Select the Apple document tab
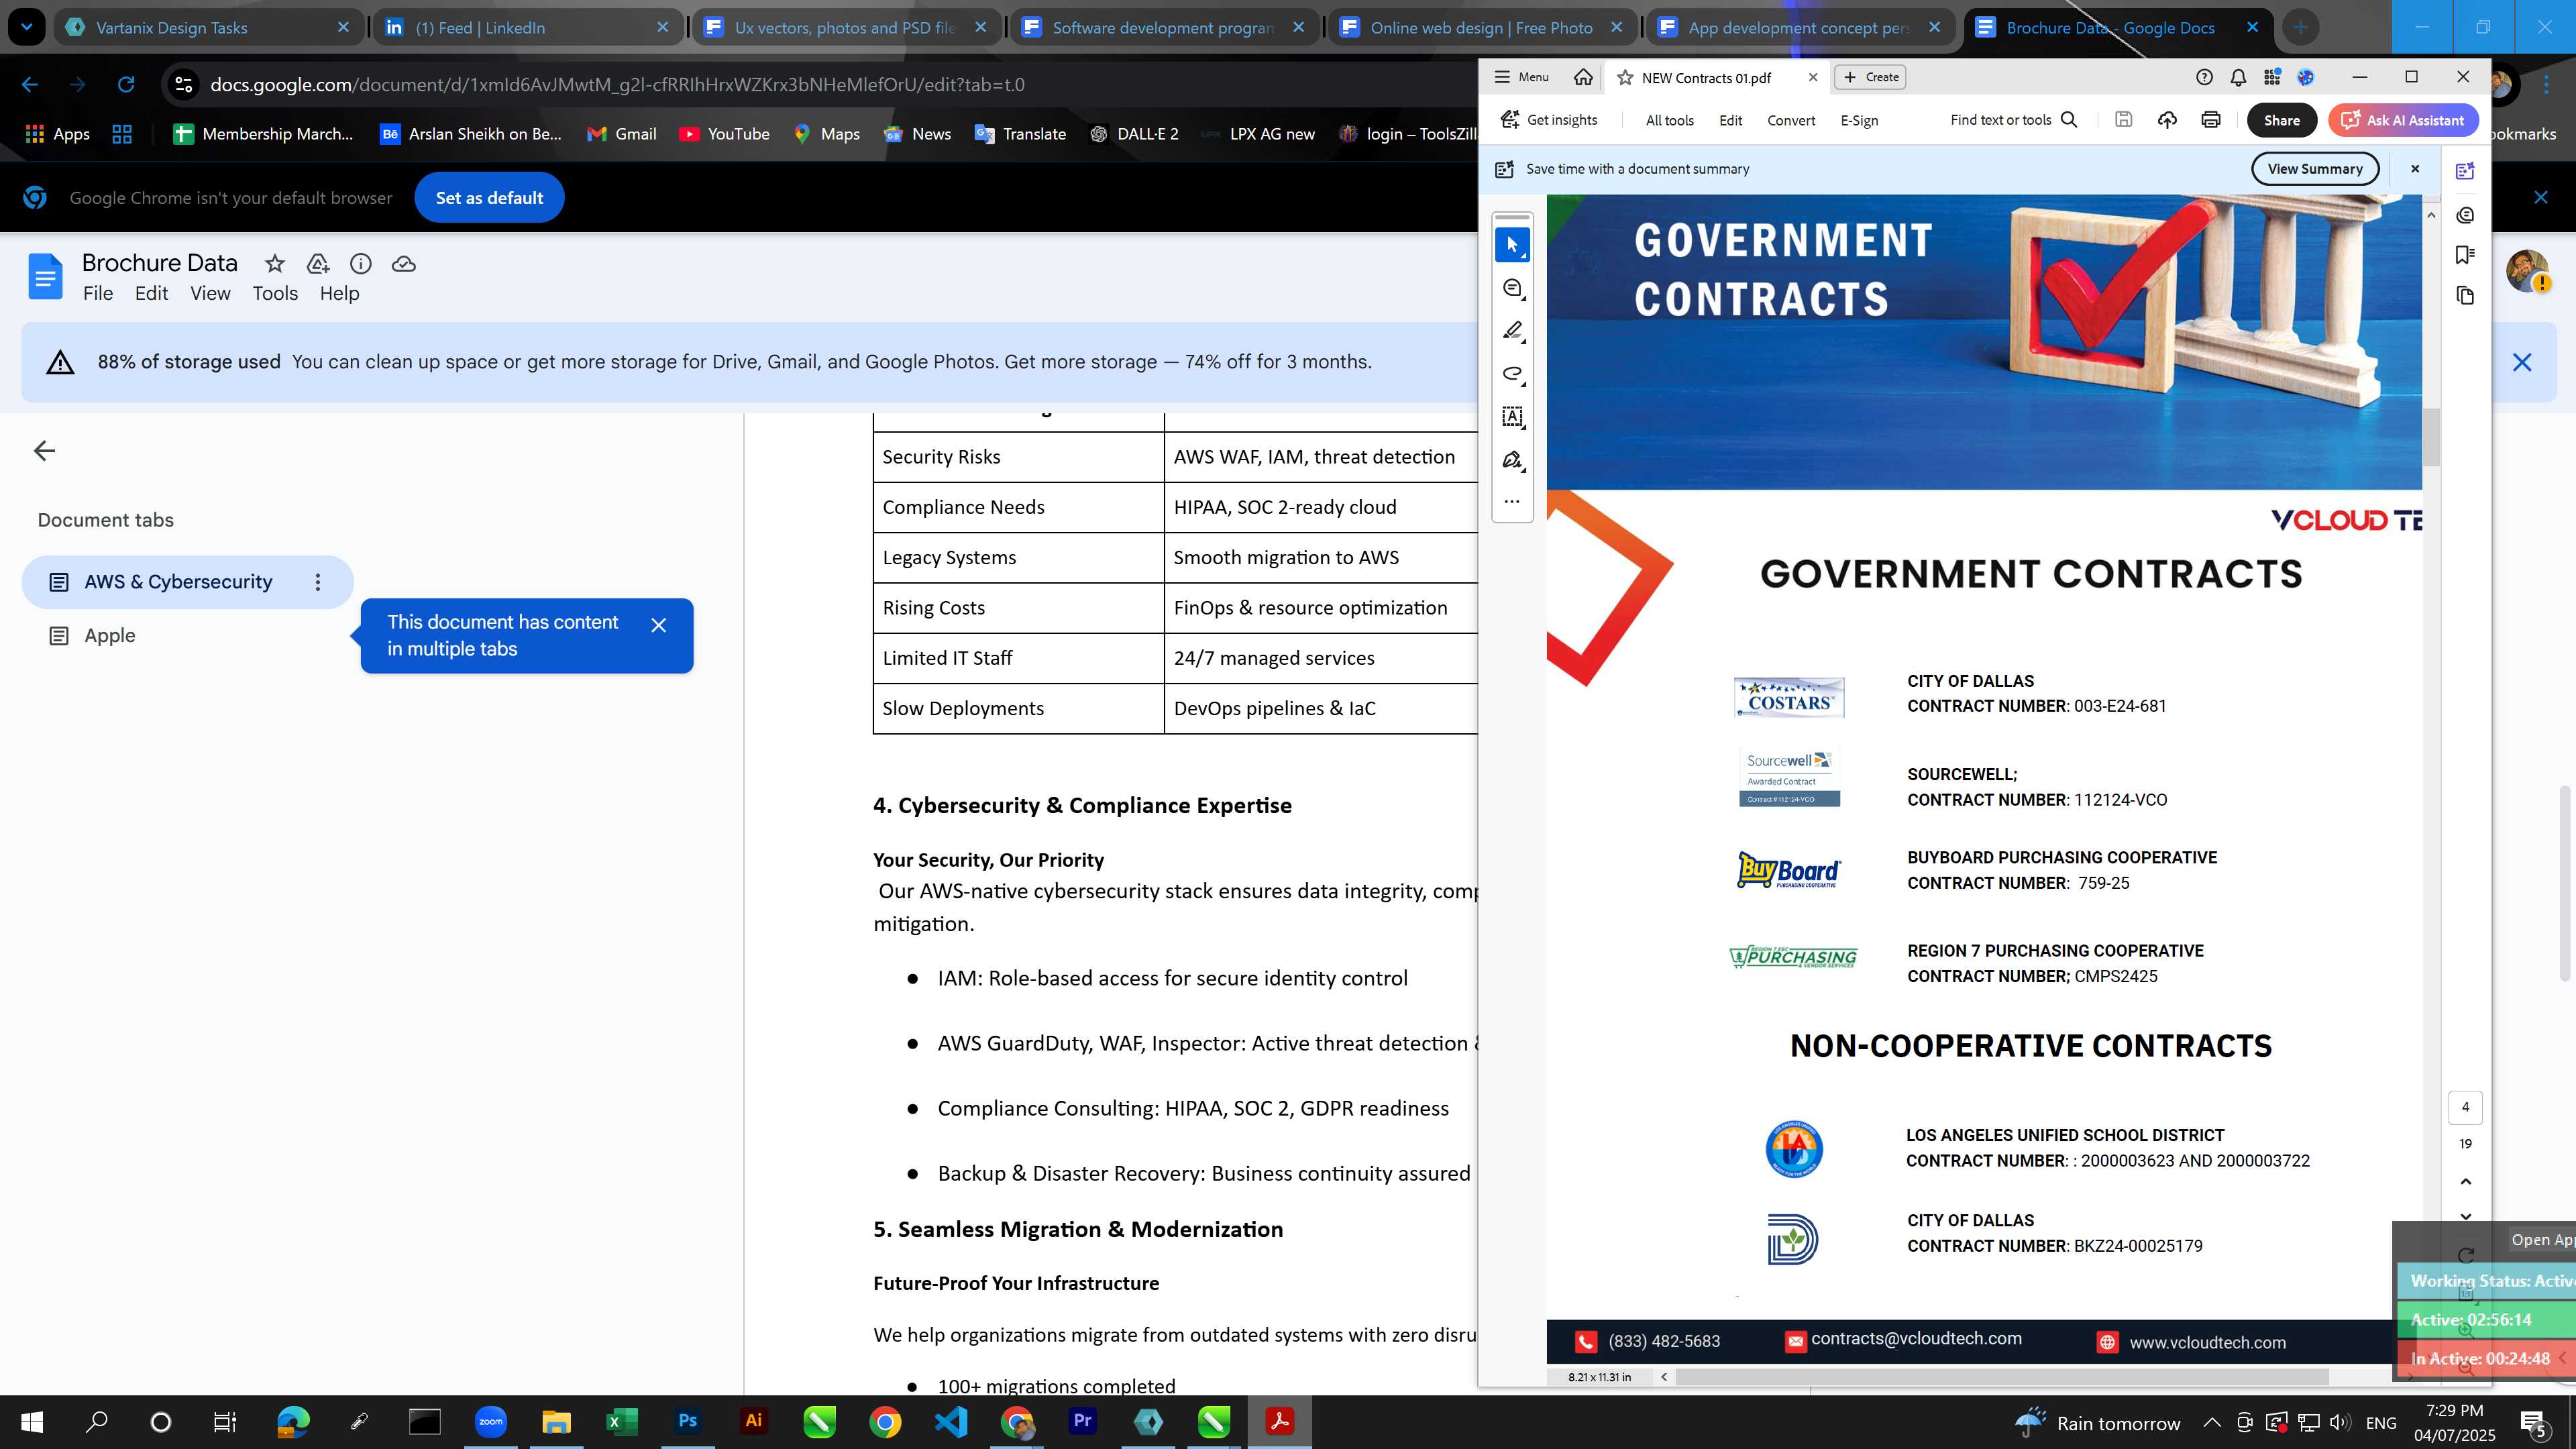 (x=109, y=636)
